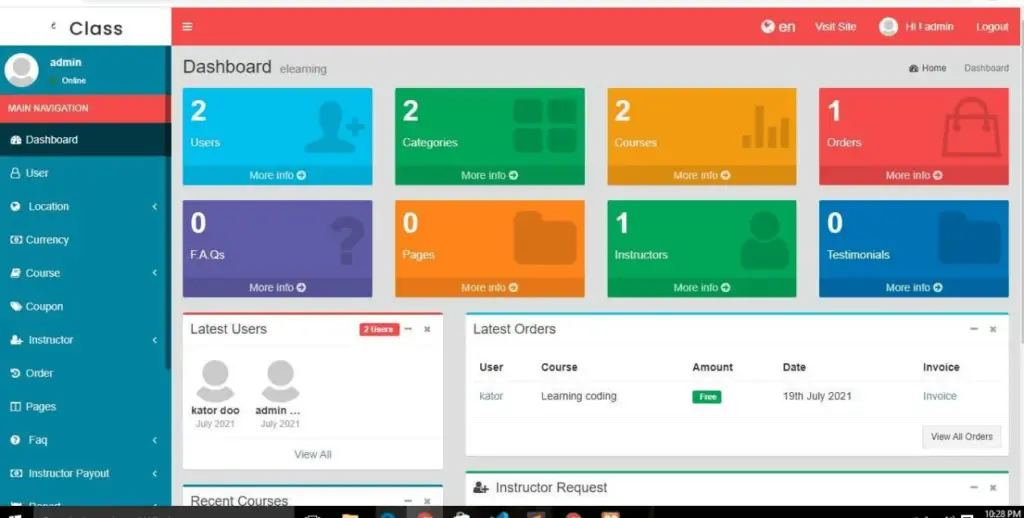Click the shopping bag icon on Orders card
The image size is (1024, 518).
pyautogui.click(x=970, y=127)
